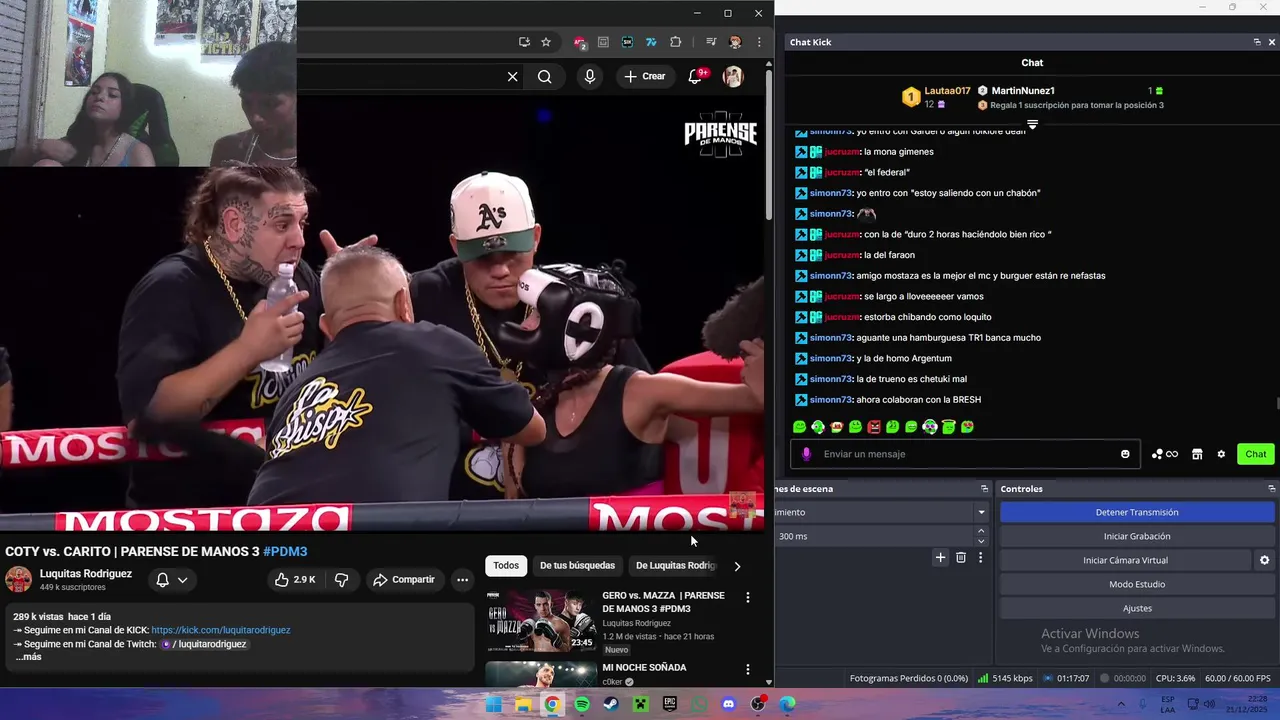
Task: Pop out the Controles dock
Action: [1272, 489]
